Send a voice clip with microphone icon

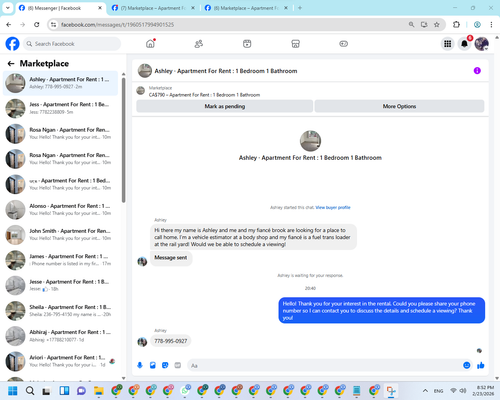point(140,365)
